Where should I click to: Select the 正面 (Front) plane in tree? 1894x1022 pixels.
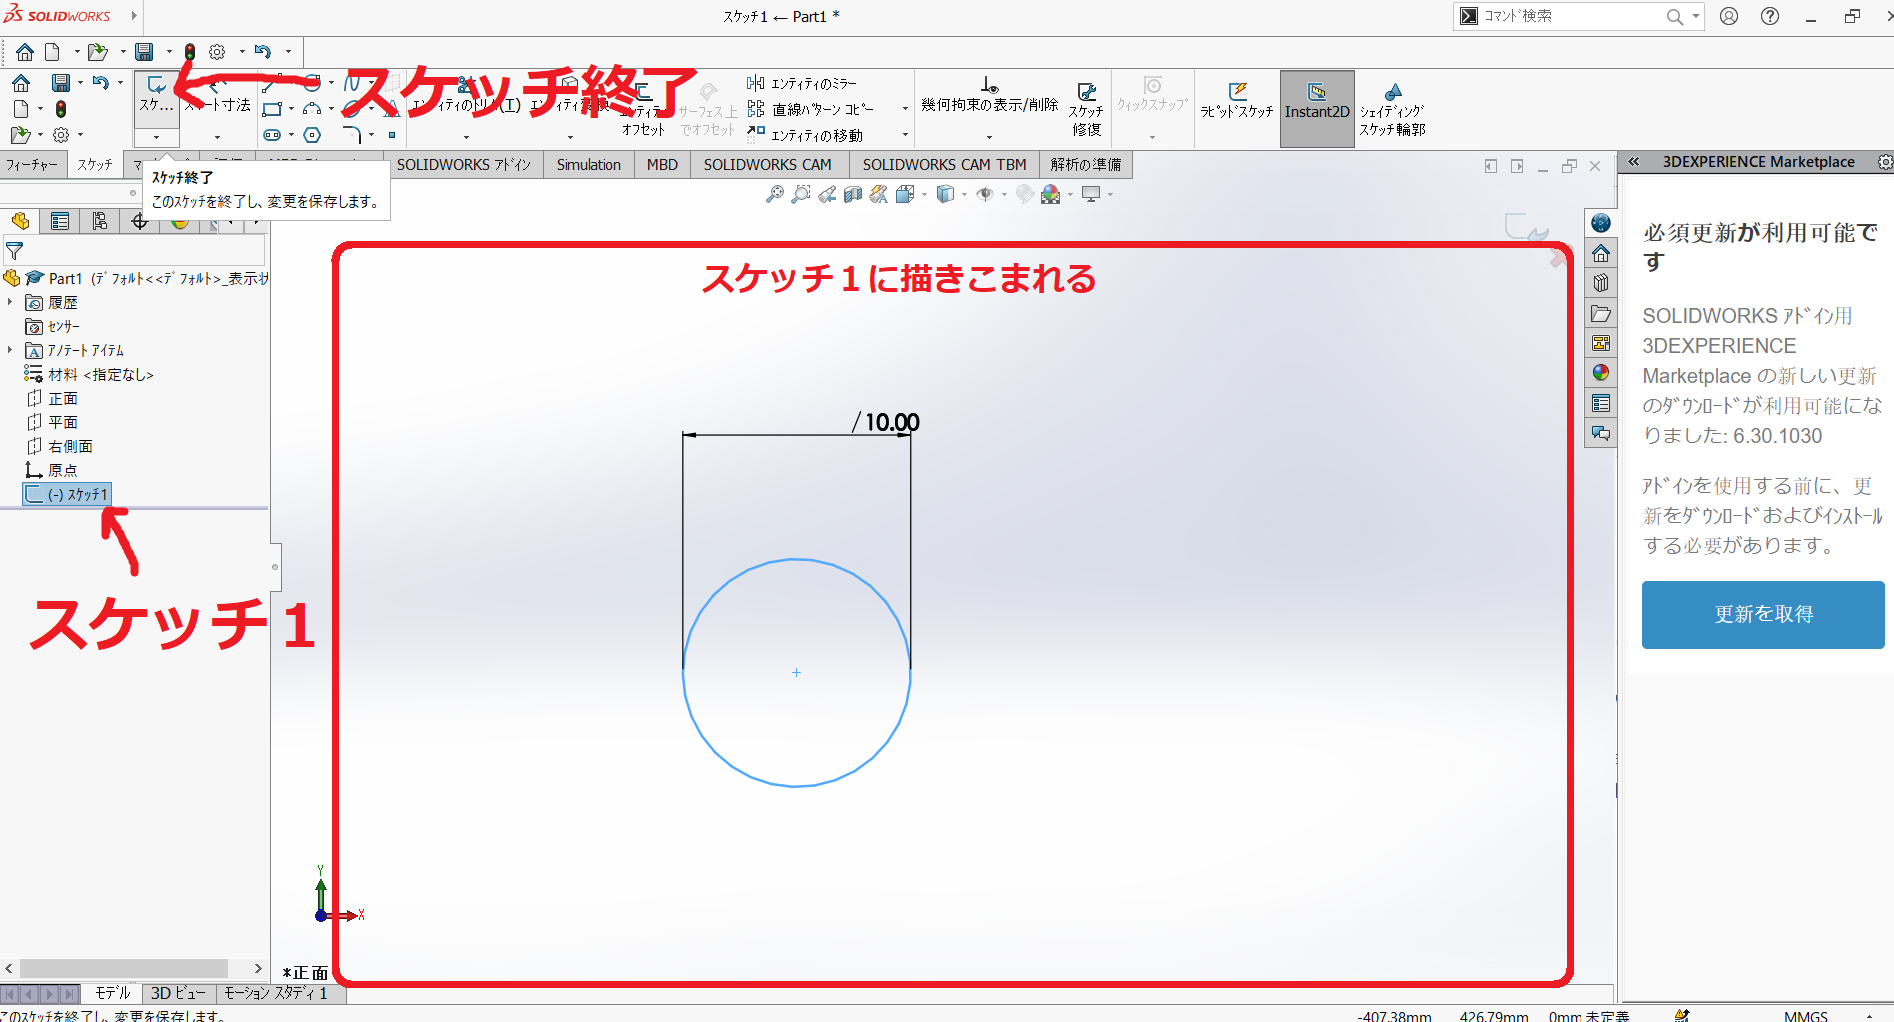point(52,398)
